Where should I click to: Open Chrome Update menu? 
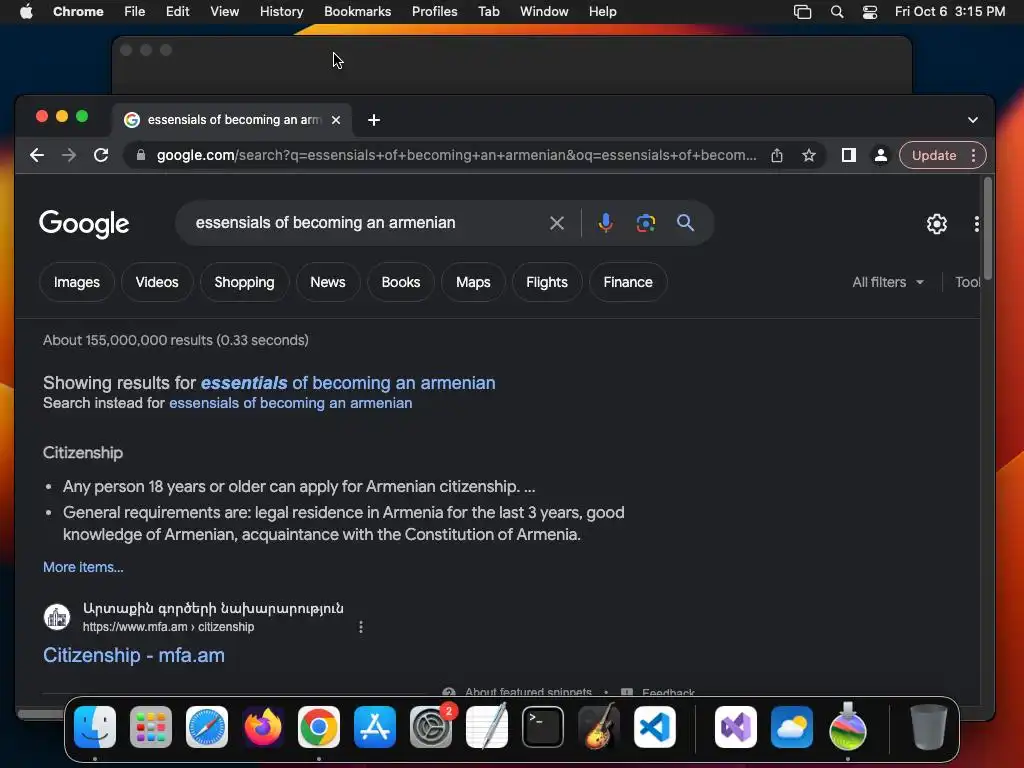click(x=942, y=155)
